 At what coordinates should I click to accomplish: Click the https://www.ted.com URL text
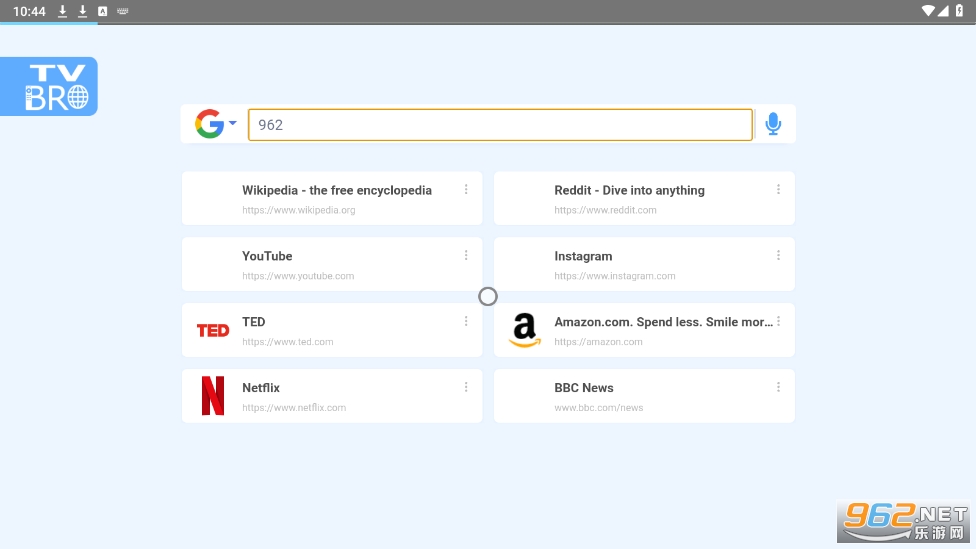[x=288, y=342]
